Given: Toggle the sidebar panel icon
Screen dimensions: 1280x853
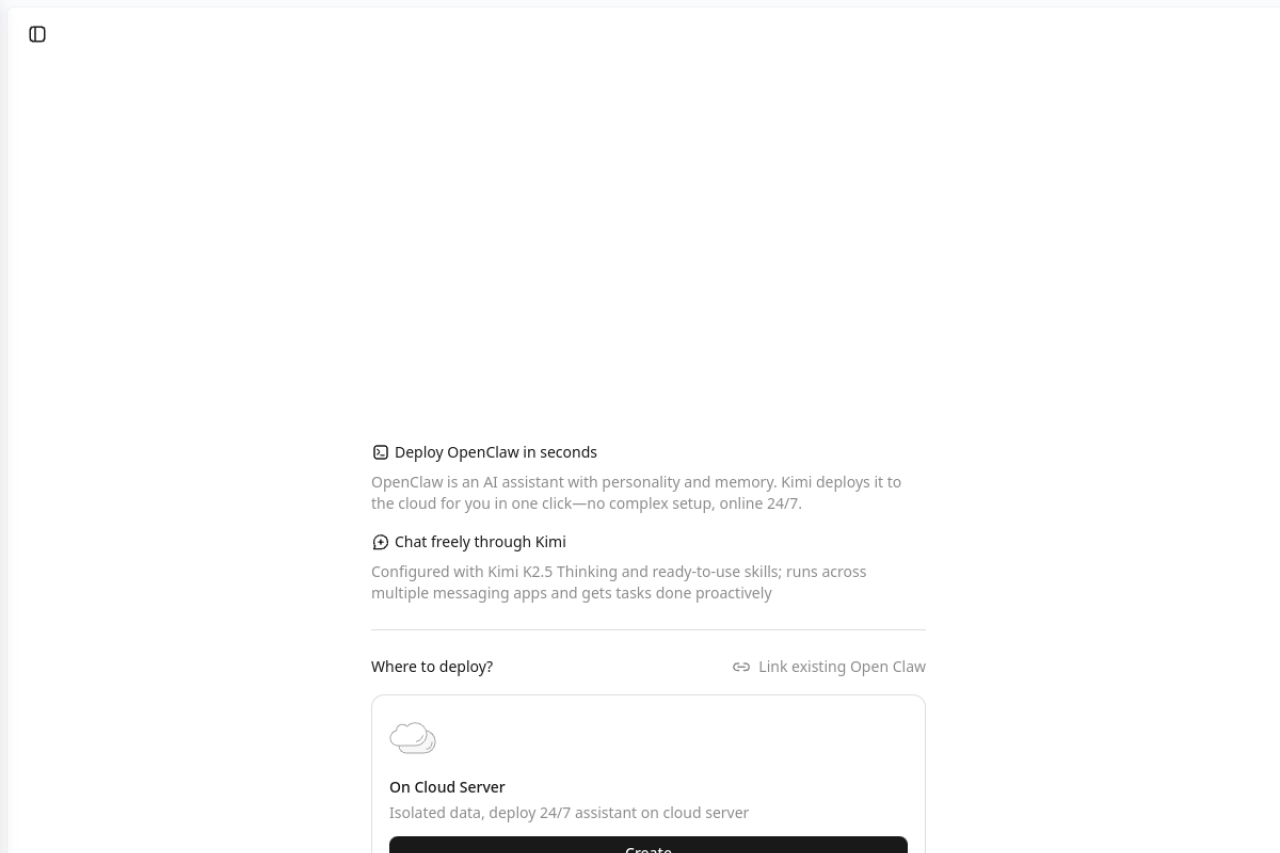Looking at the screenshot, I should [37, 34].
